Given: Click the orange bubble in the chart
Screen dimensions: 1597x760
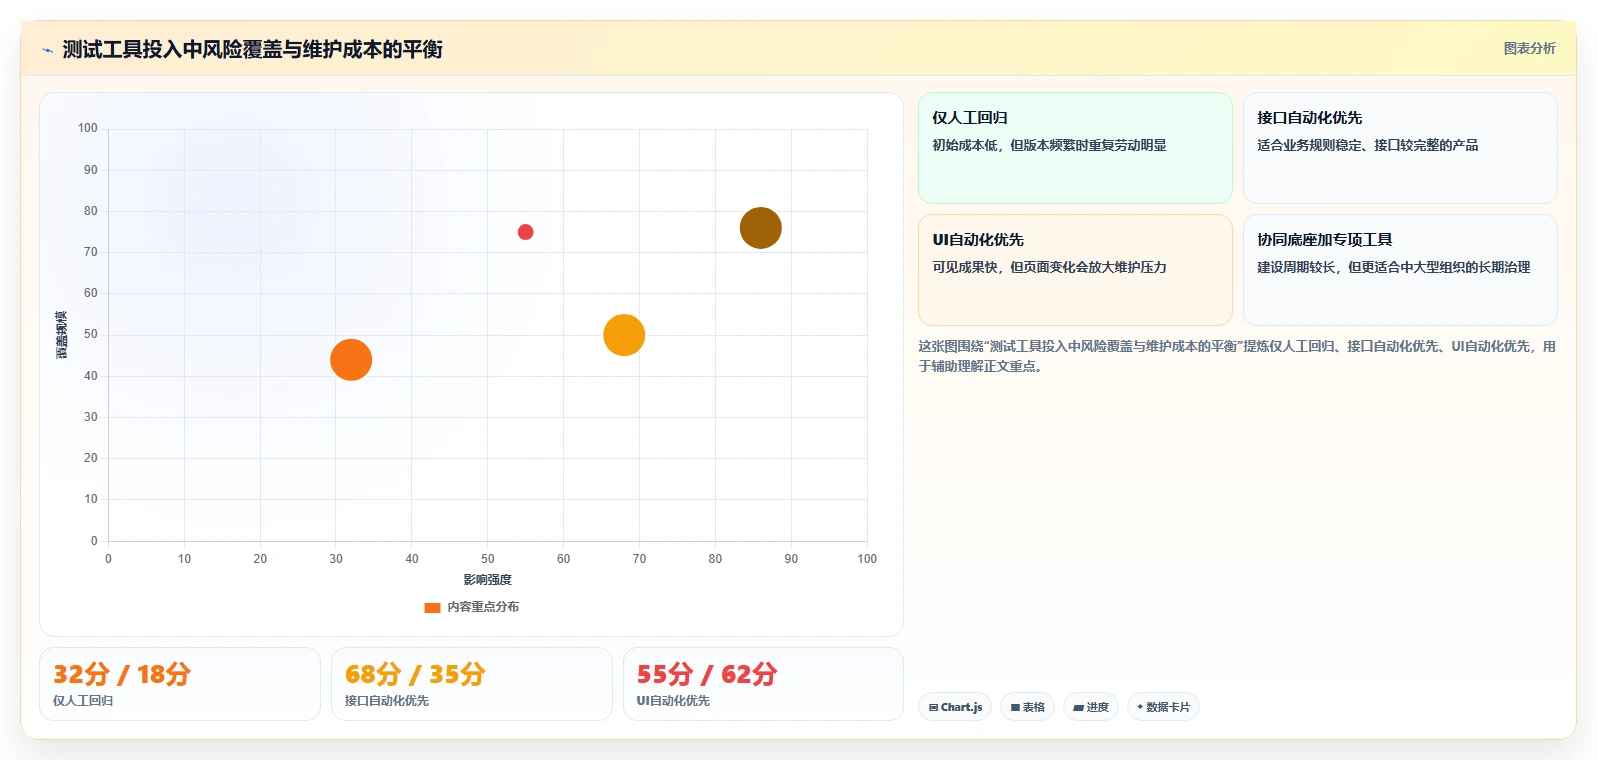Looking at the screenshot, I should (351, 360).
